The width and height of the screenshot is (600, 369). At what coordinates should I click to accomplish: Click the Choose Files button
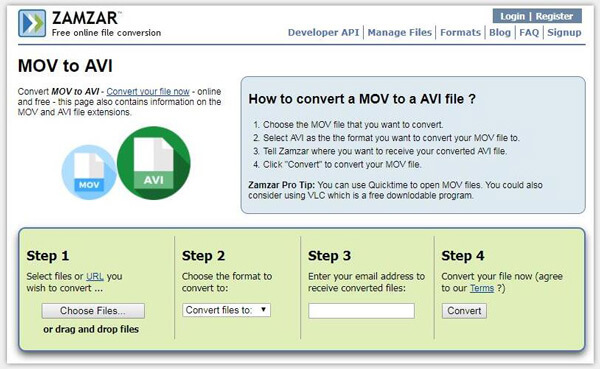(93, 311)
